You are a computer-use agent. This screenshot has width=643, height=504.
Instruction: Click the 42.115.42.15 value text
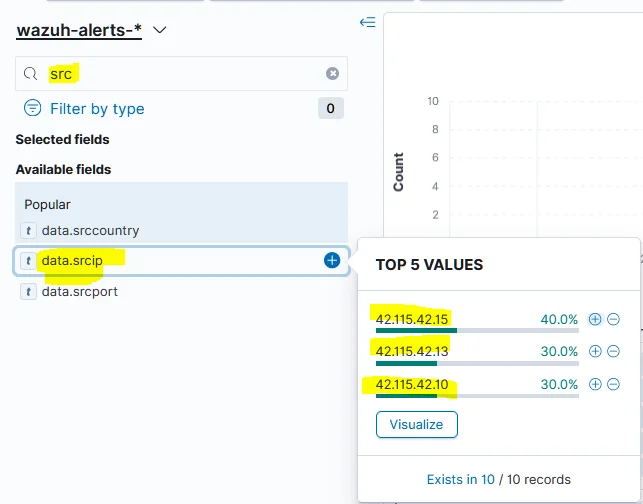click(412, 319)
